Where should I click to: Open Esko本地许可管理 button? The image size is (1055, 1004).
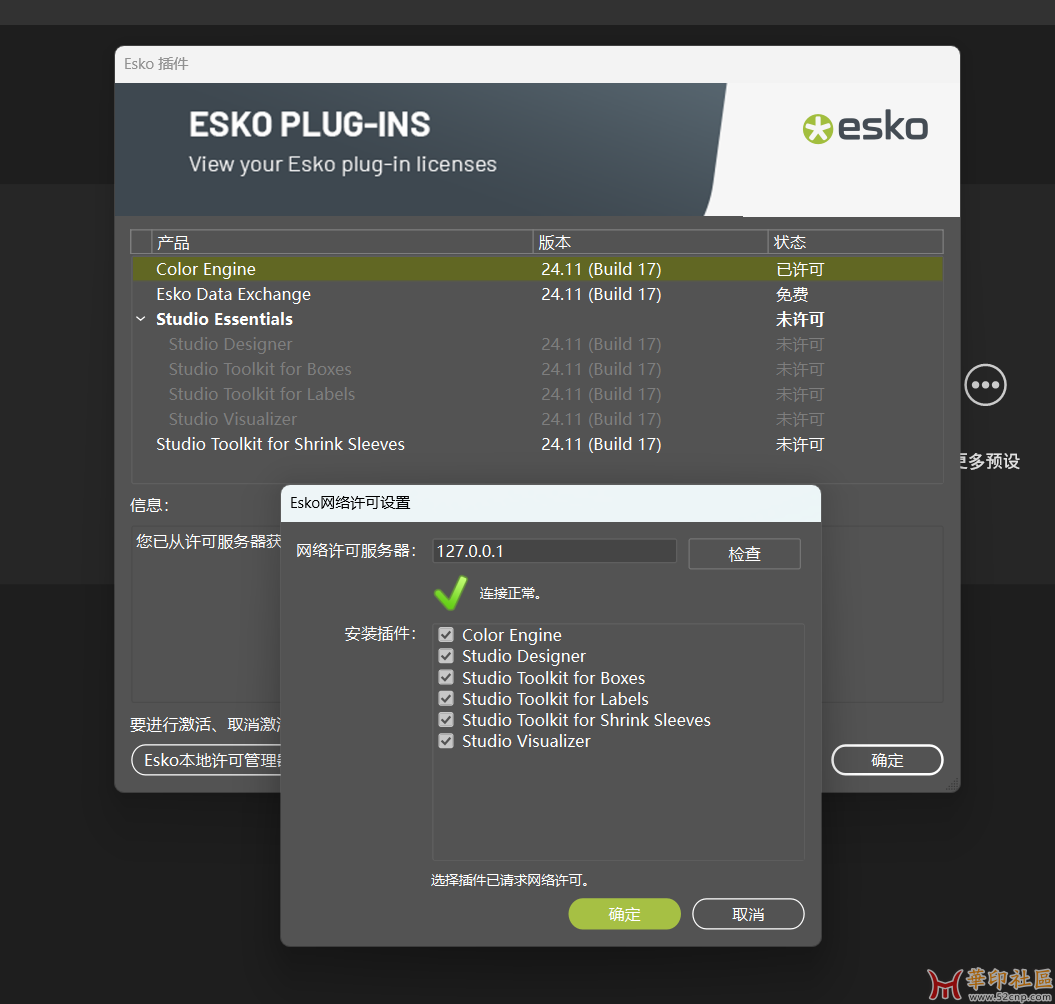tap(207, 760)
